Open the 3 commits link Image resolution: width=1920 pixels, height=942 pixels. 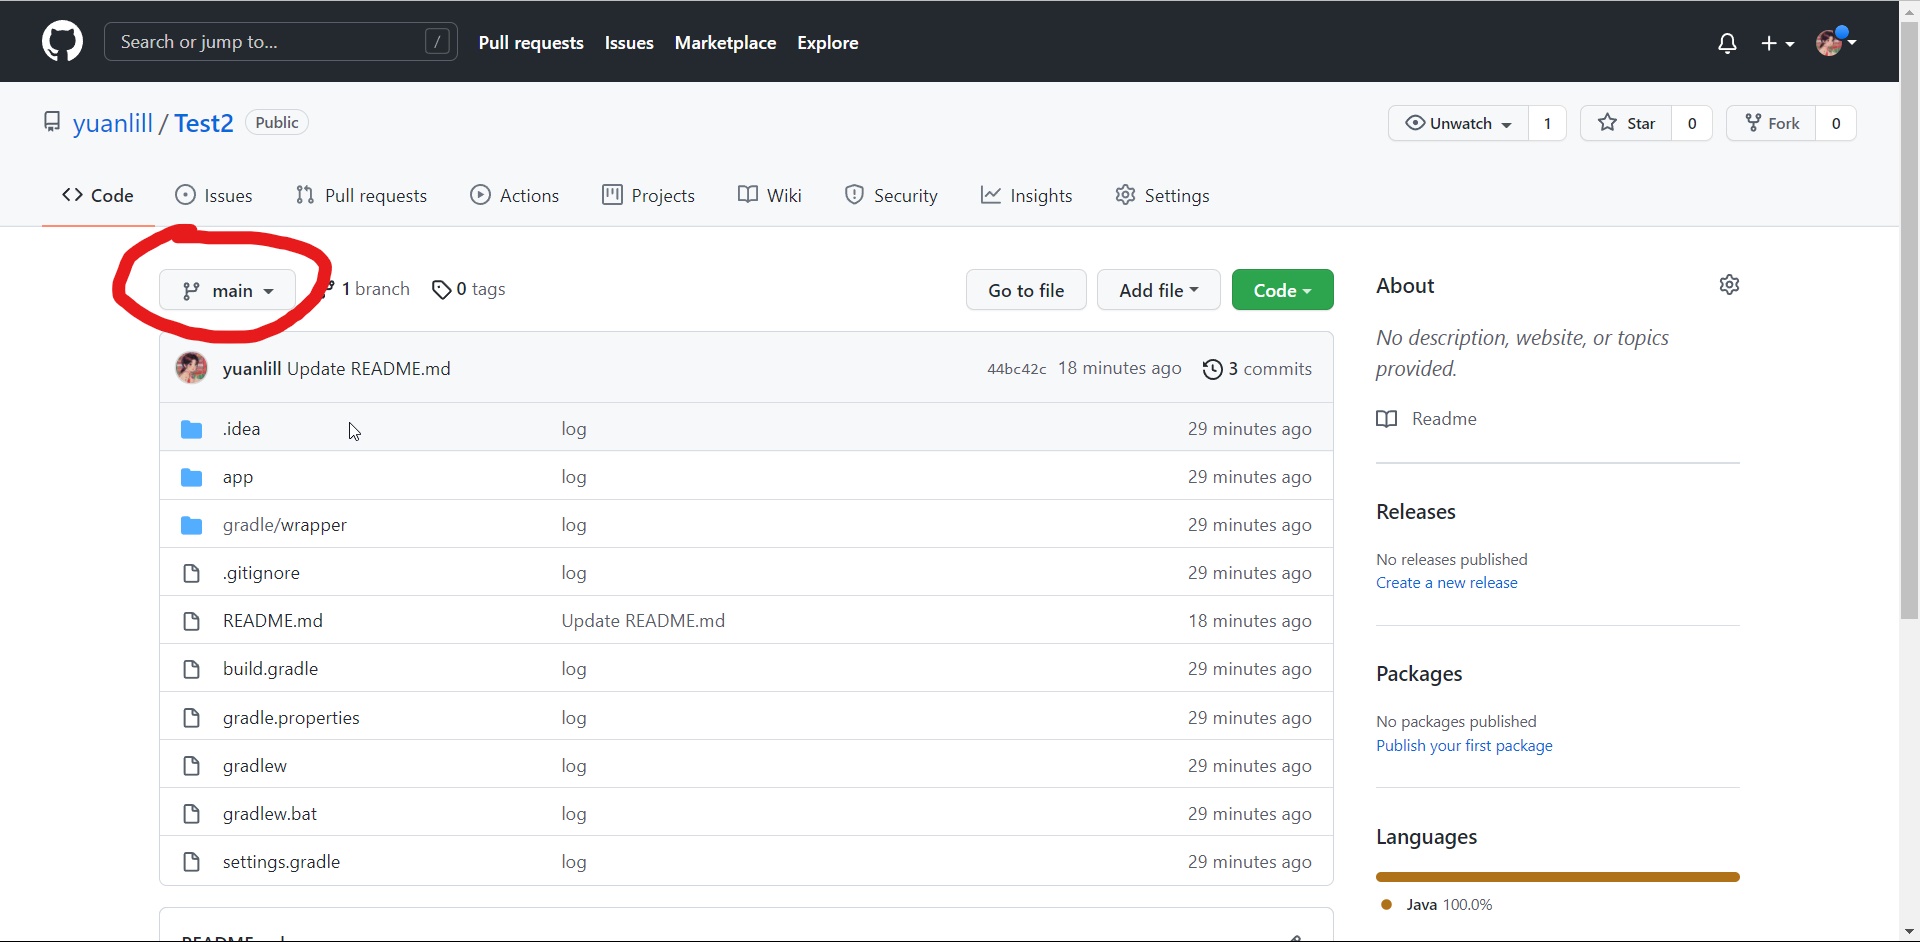pyautogui.click(x=1257, y=369)
